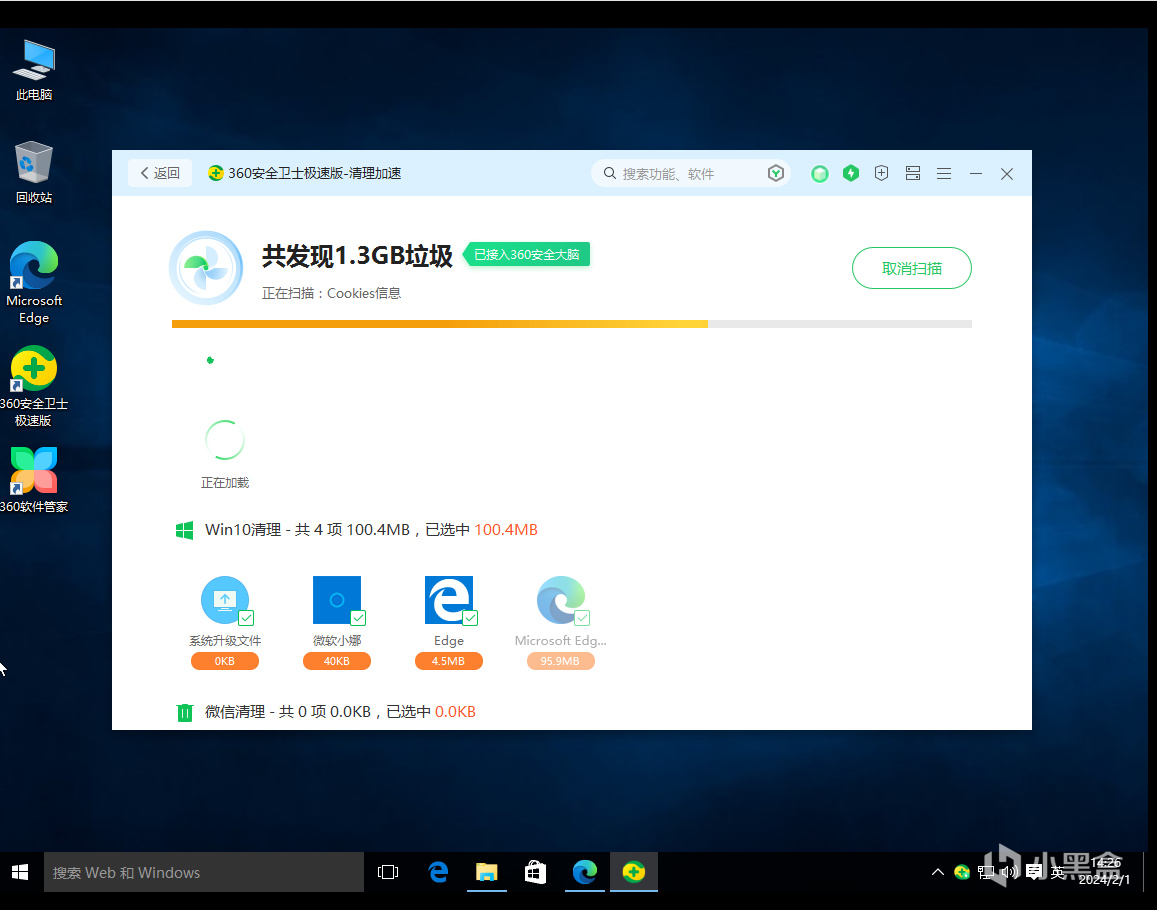This screenshot has height=910, width=1157.
Task: Click the network tray icon
Action: (985, 872)
